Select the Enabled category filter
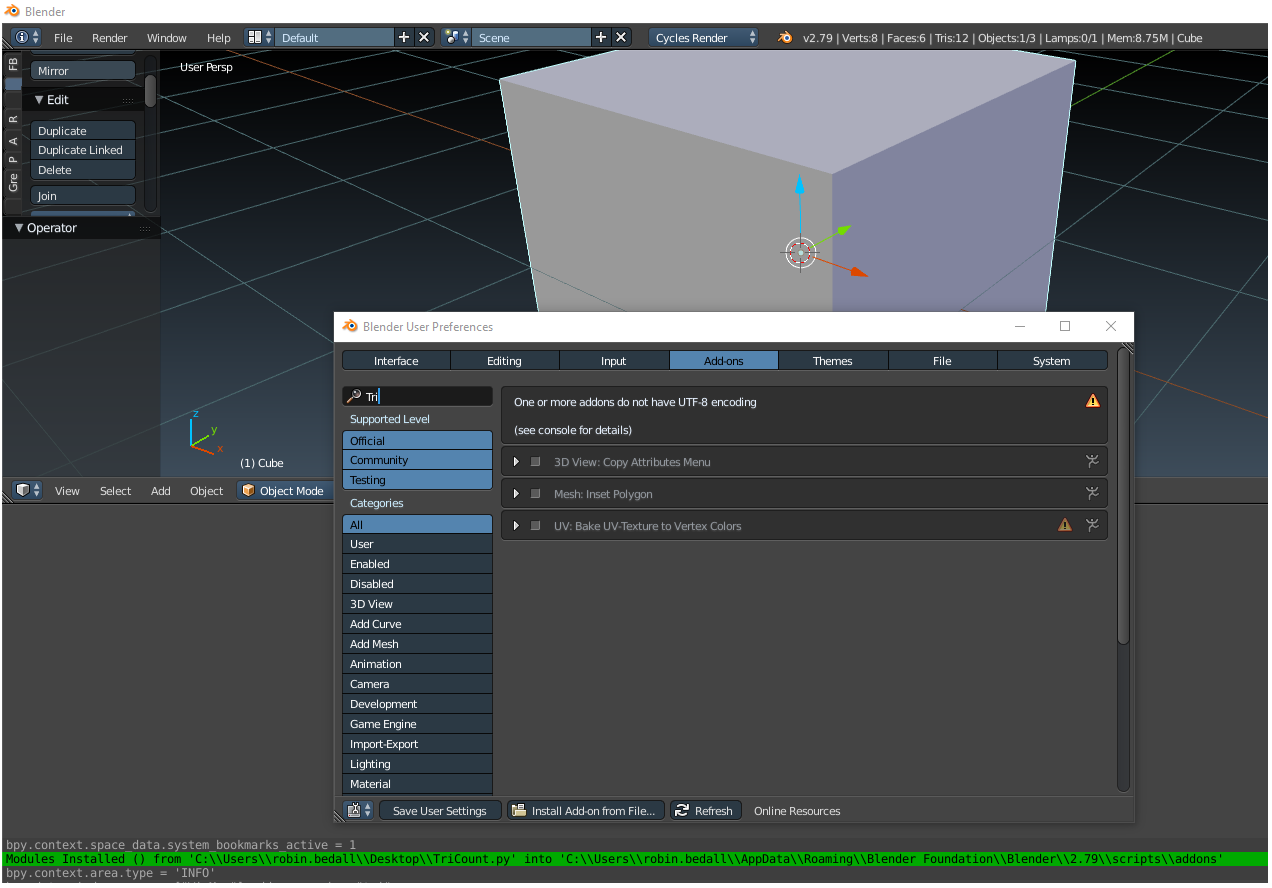The image size is (1272, 888). coord(417,564)
